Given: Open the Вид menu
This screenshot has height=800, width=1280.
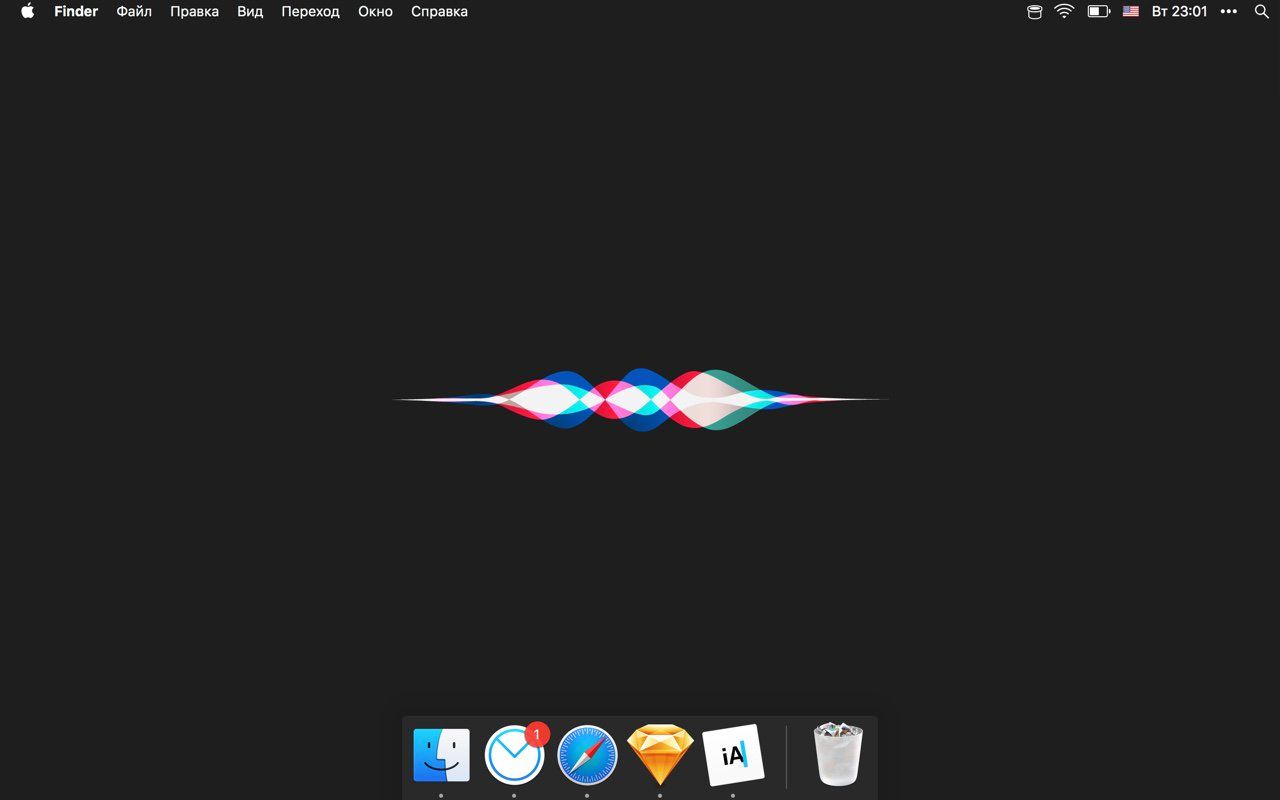Looking at the screenshot, I should click(250, 12).
